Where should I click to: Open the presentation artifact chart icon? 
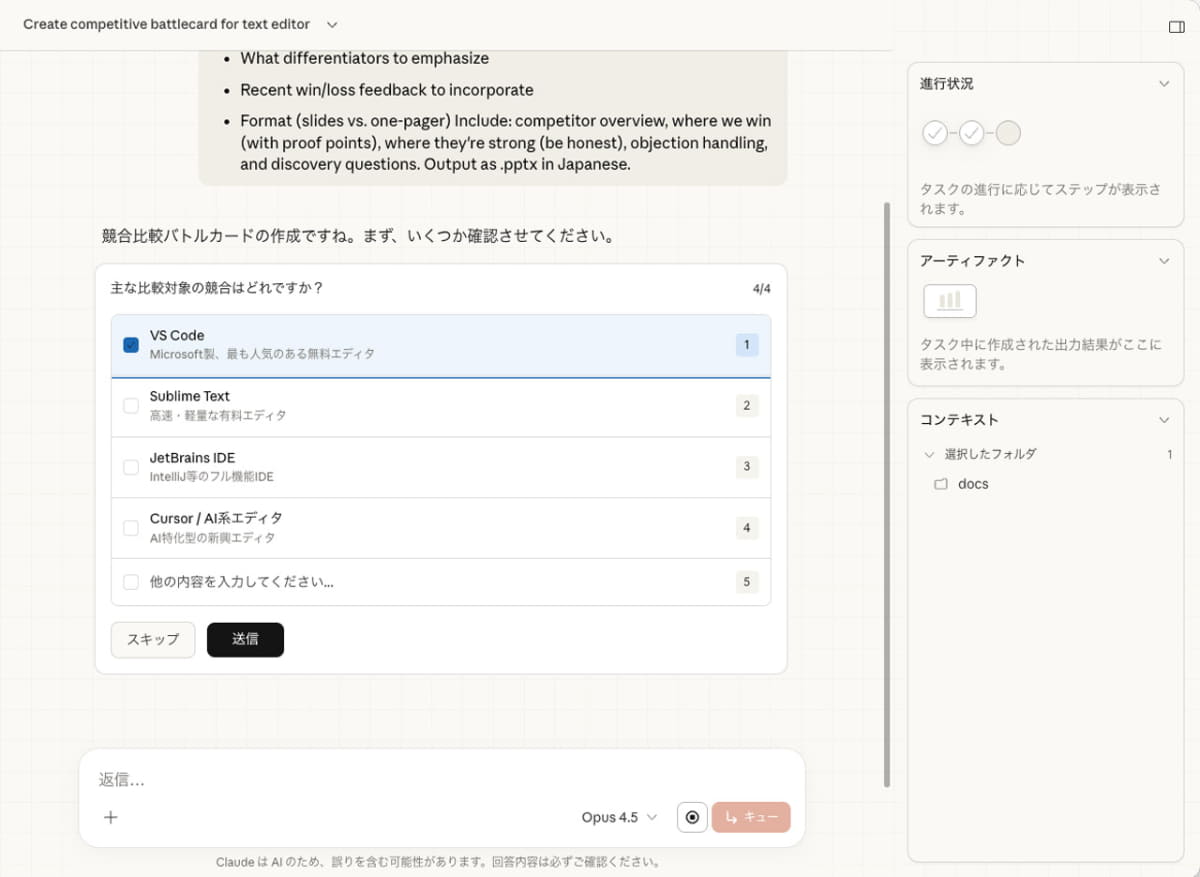pos(949,301)
